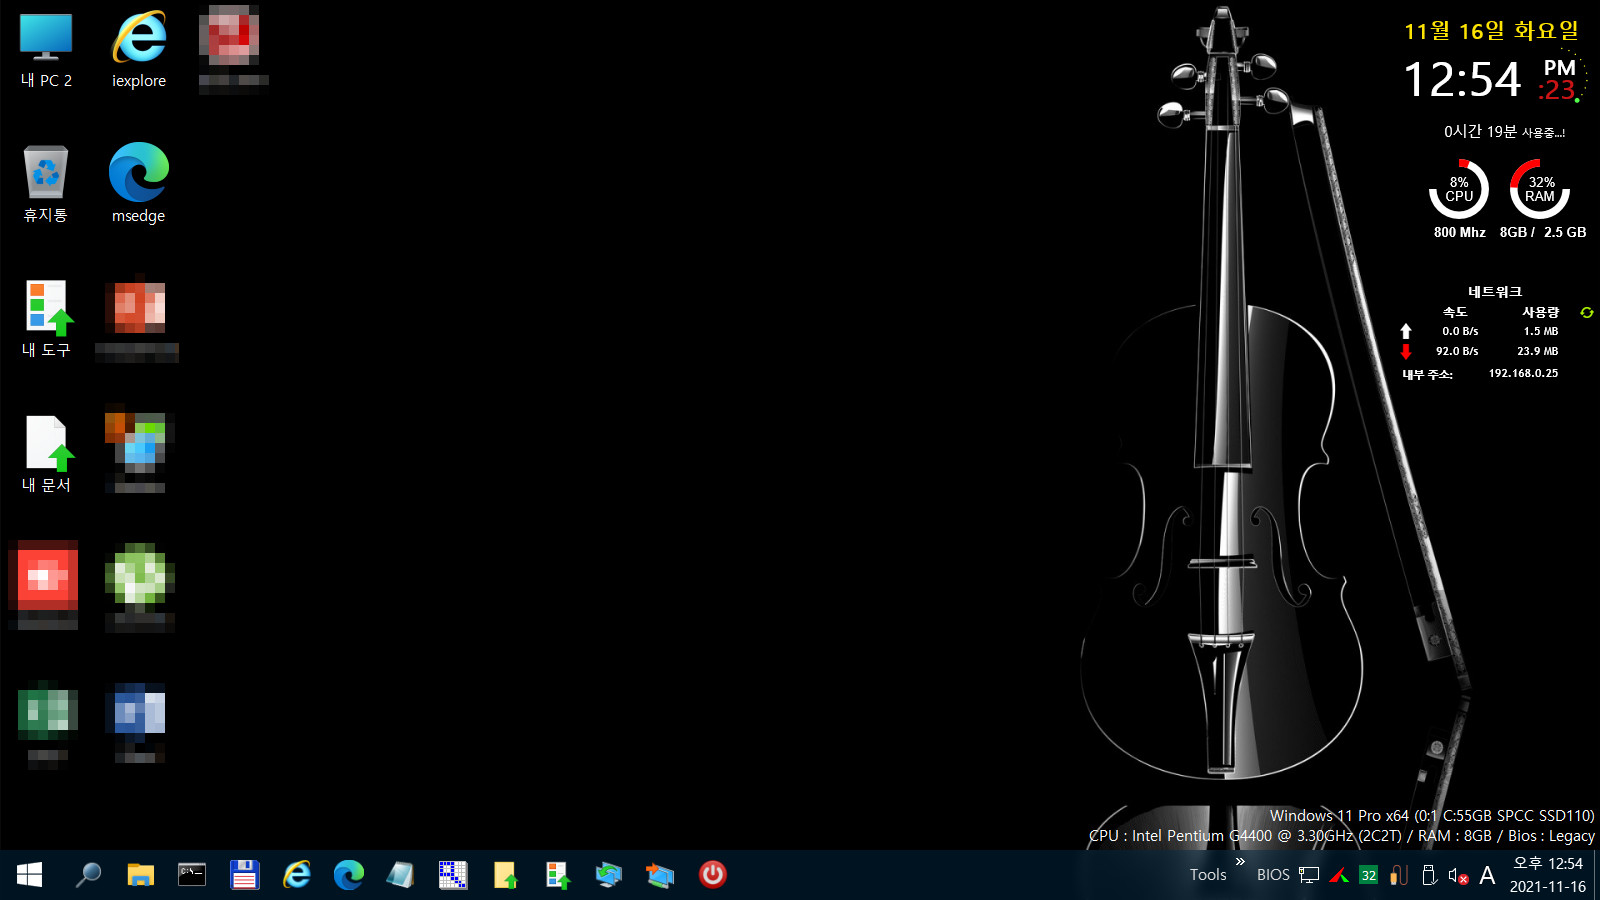
Task: Open the notepad taskbar icon
Action: pyautogui.click(x=401, y=875)
